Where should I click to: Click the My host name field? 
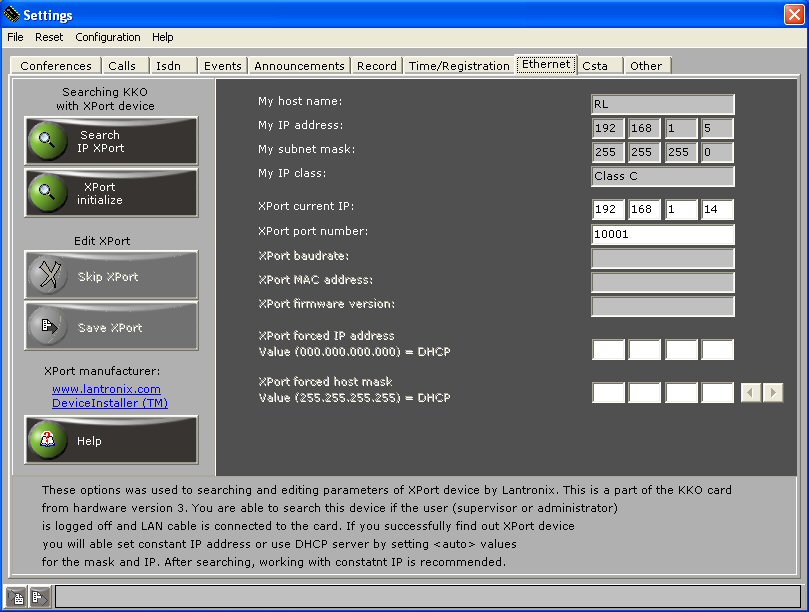point(662,104)
